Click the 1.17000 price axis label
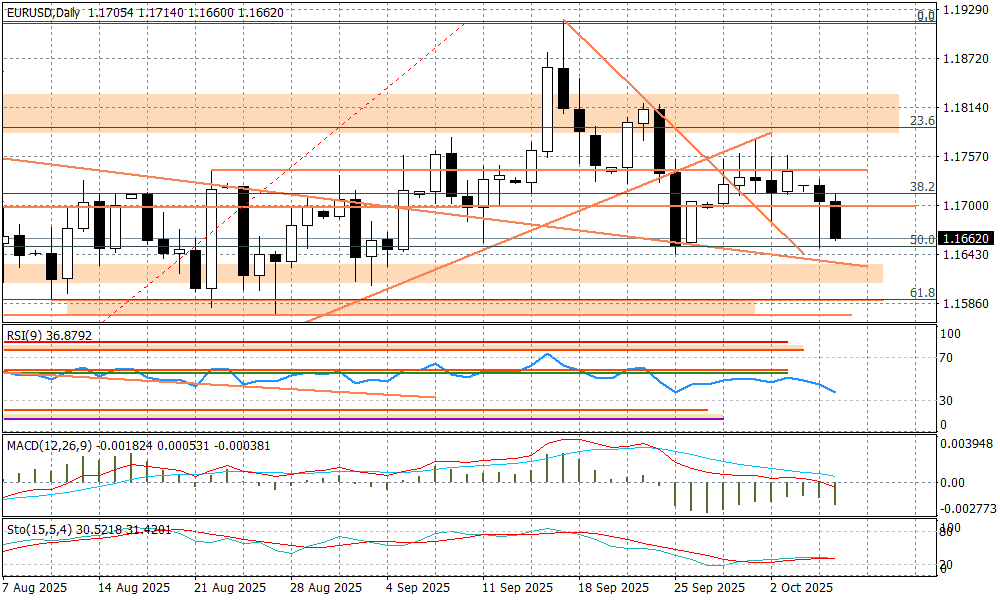 tap(967, 206)
